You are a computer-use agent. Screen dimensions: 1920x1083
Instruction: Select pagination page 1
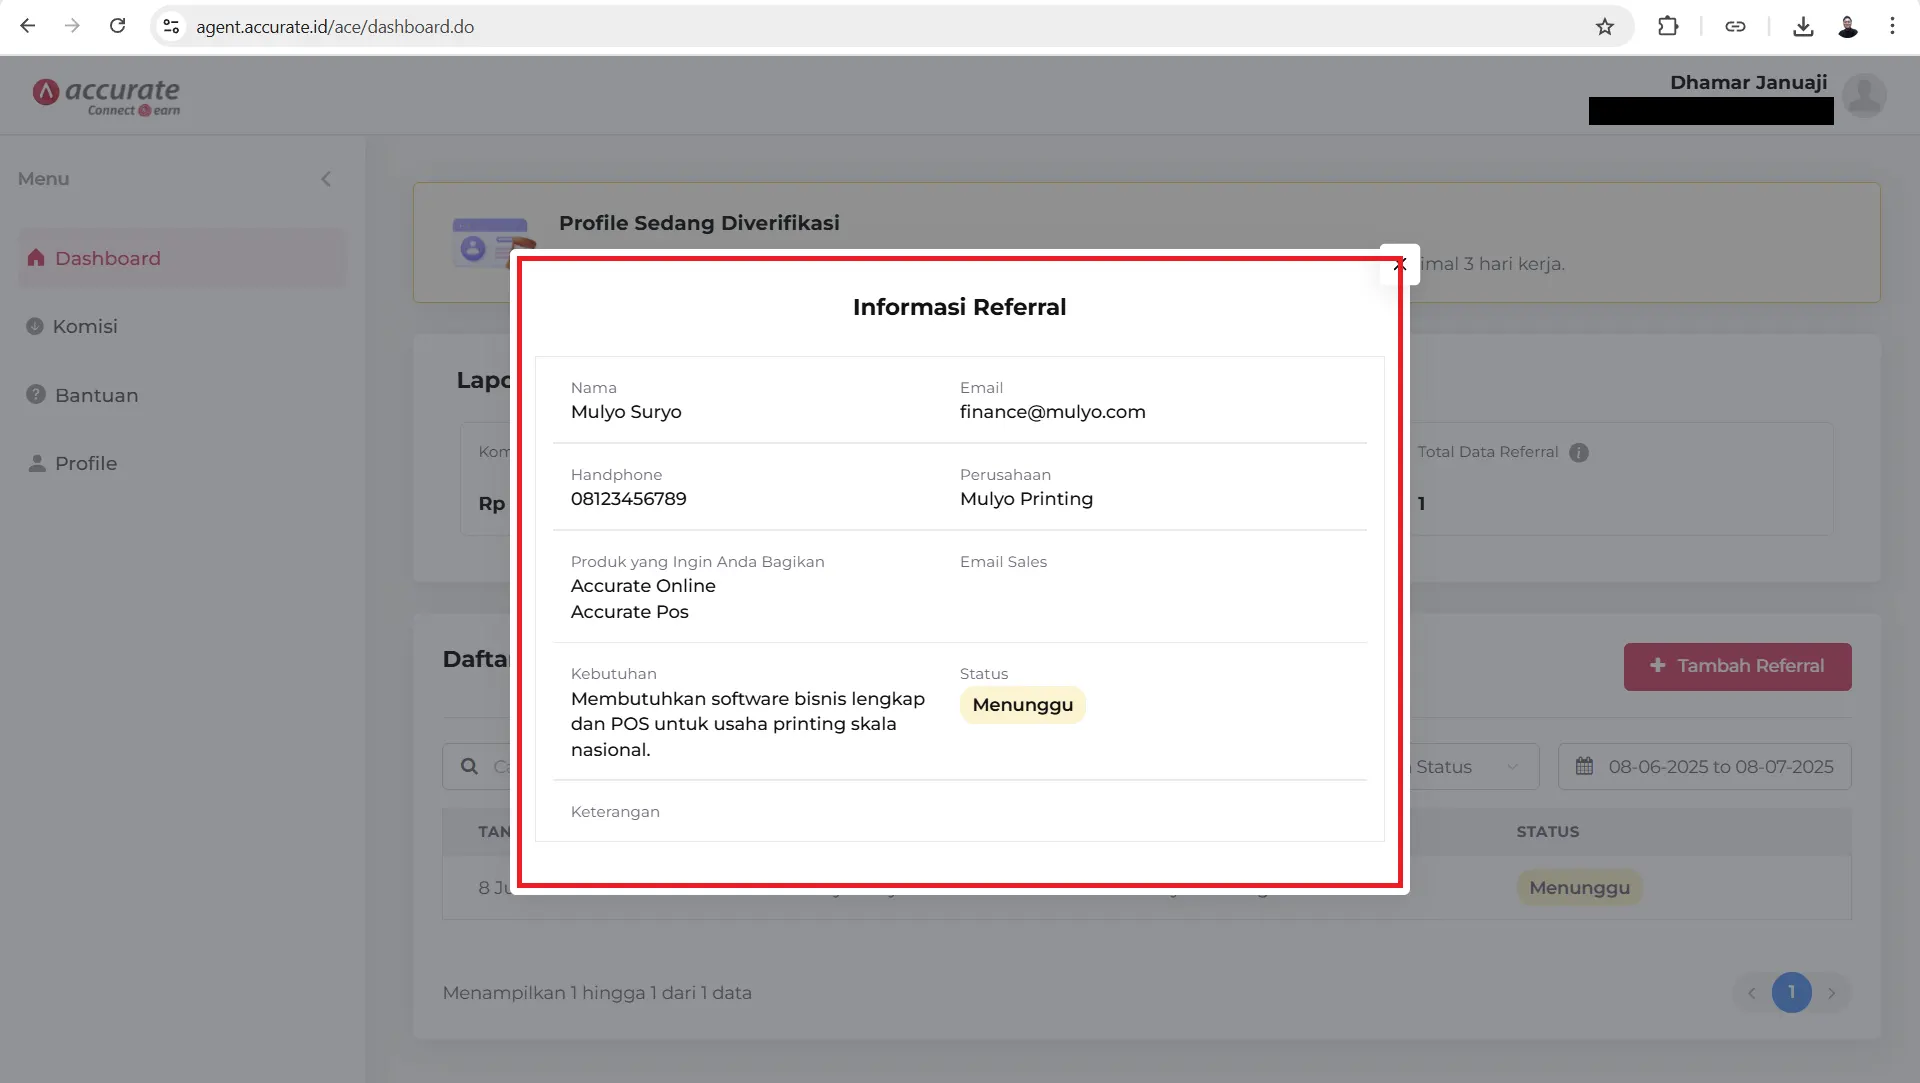click(x=1791, y=992)
